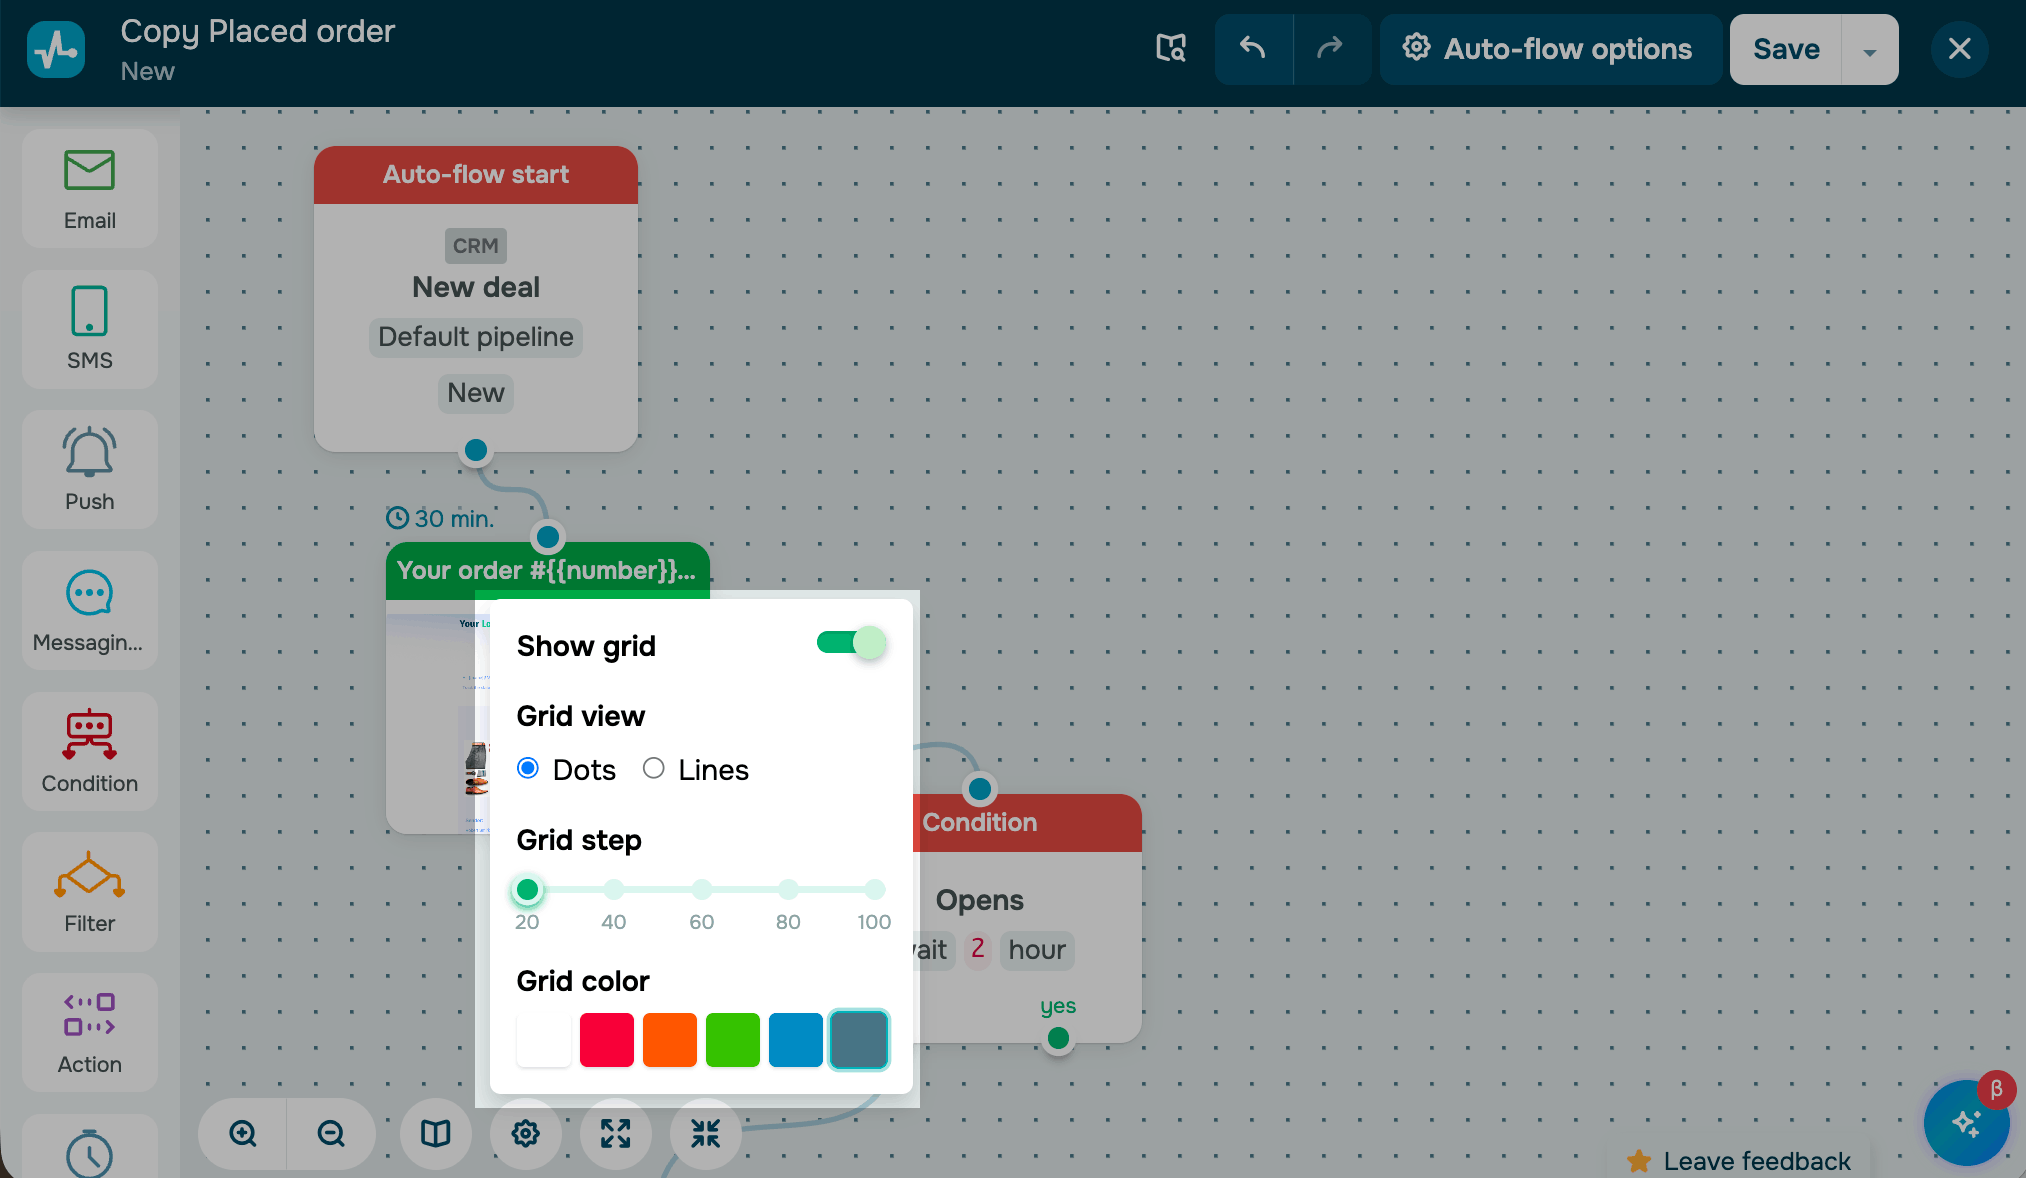The width and height of the screenshot is (2026, 1178).
Task: Add an Email block from sidebar
Action: pos(89,189)
